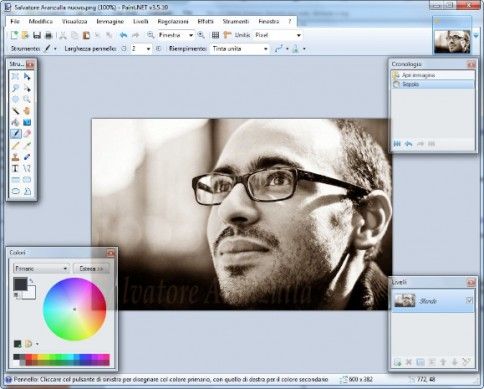
Task: Click Duplicate Layer button in Livelli
Action: (420, 362)
